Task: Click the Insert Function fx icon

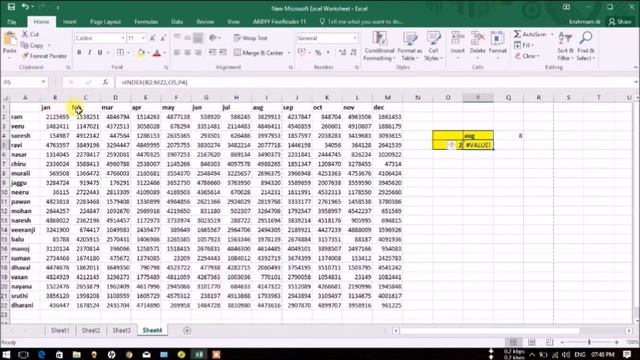Action: pyautogui.click(x=105, y=82)
